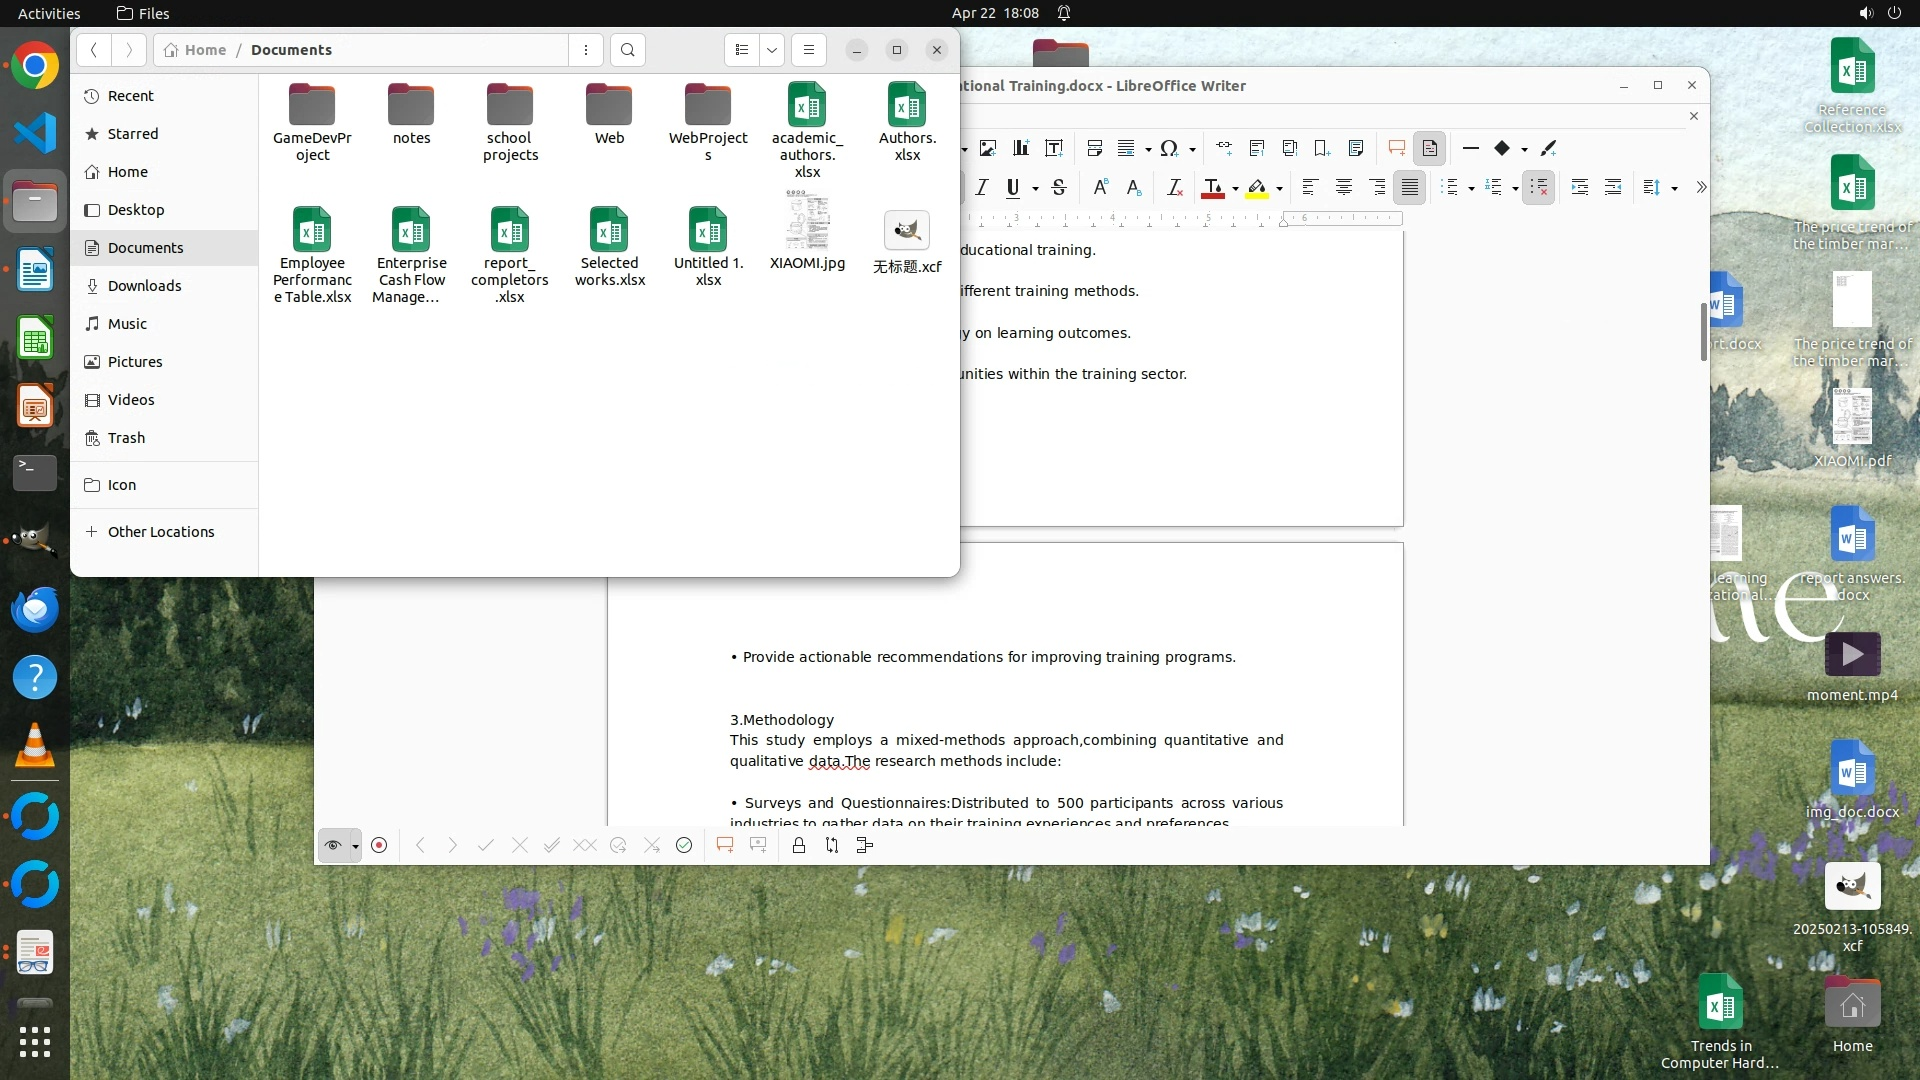This screenshot has height=1080, width=1920.
Task: Open the XIAOMI.jpg thumbnail
Action: click(x=807, y=222)
